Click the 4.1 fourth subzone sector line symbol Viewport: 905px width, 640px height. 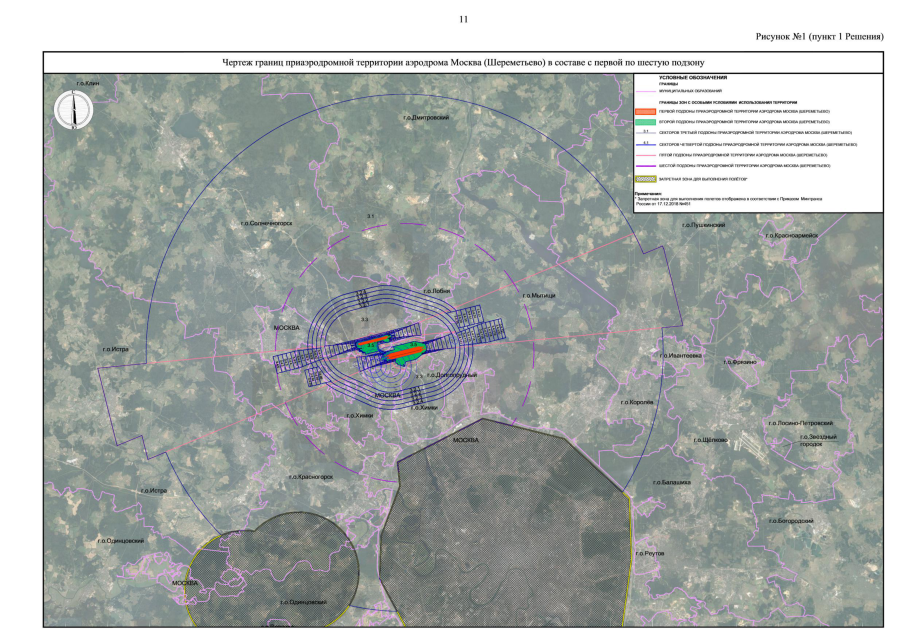[x=646, y=144]
